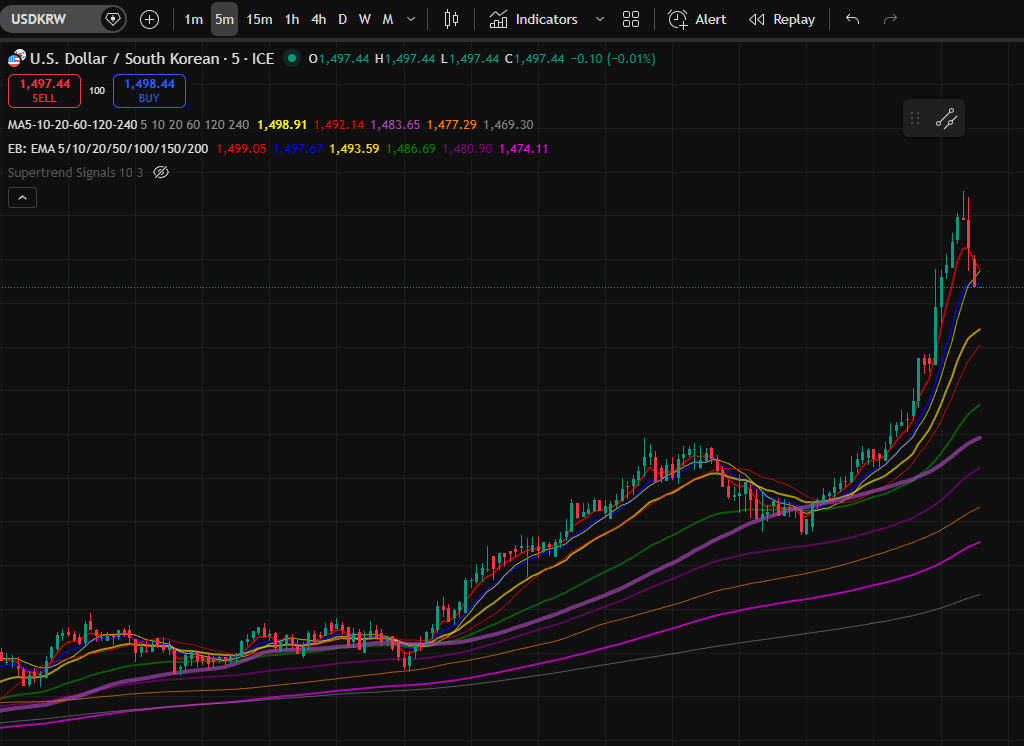Viewport: 1024px width, 746px height.
Task: Switch to the 15m timeframe
Action: coord(259,19)
